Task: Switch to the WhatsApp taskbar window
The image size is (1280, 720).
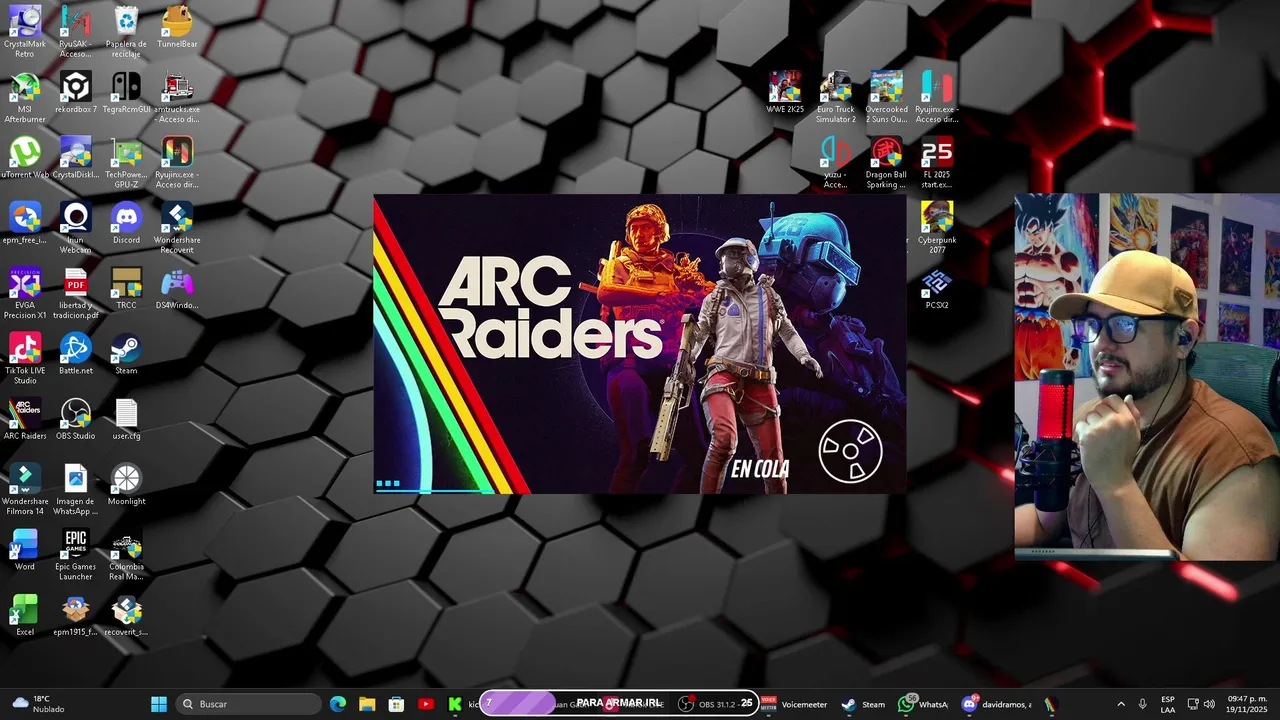Action: click(x=923, y=704)
